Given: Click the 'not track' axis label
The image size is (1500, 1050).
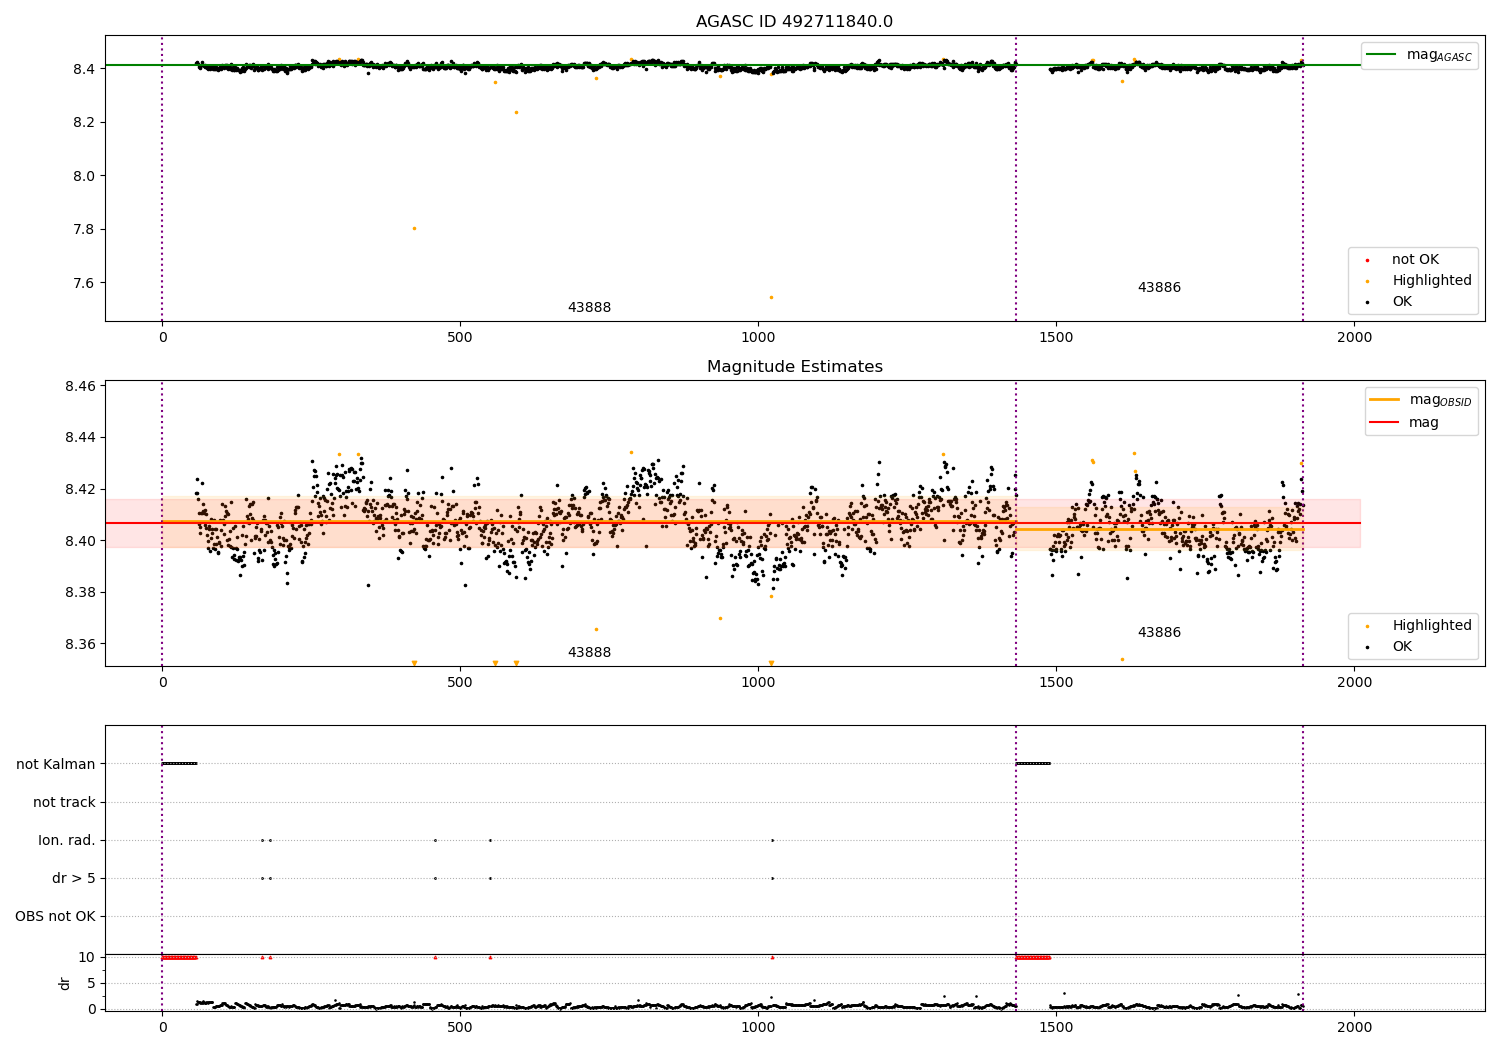Looking at the screenshot, I should 64,802.
